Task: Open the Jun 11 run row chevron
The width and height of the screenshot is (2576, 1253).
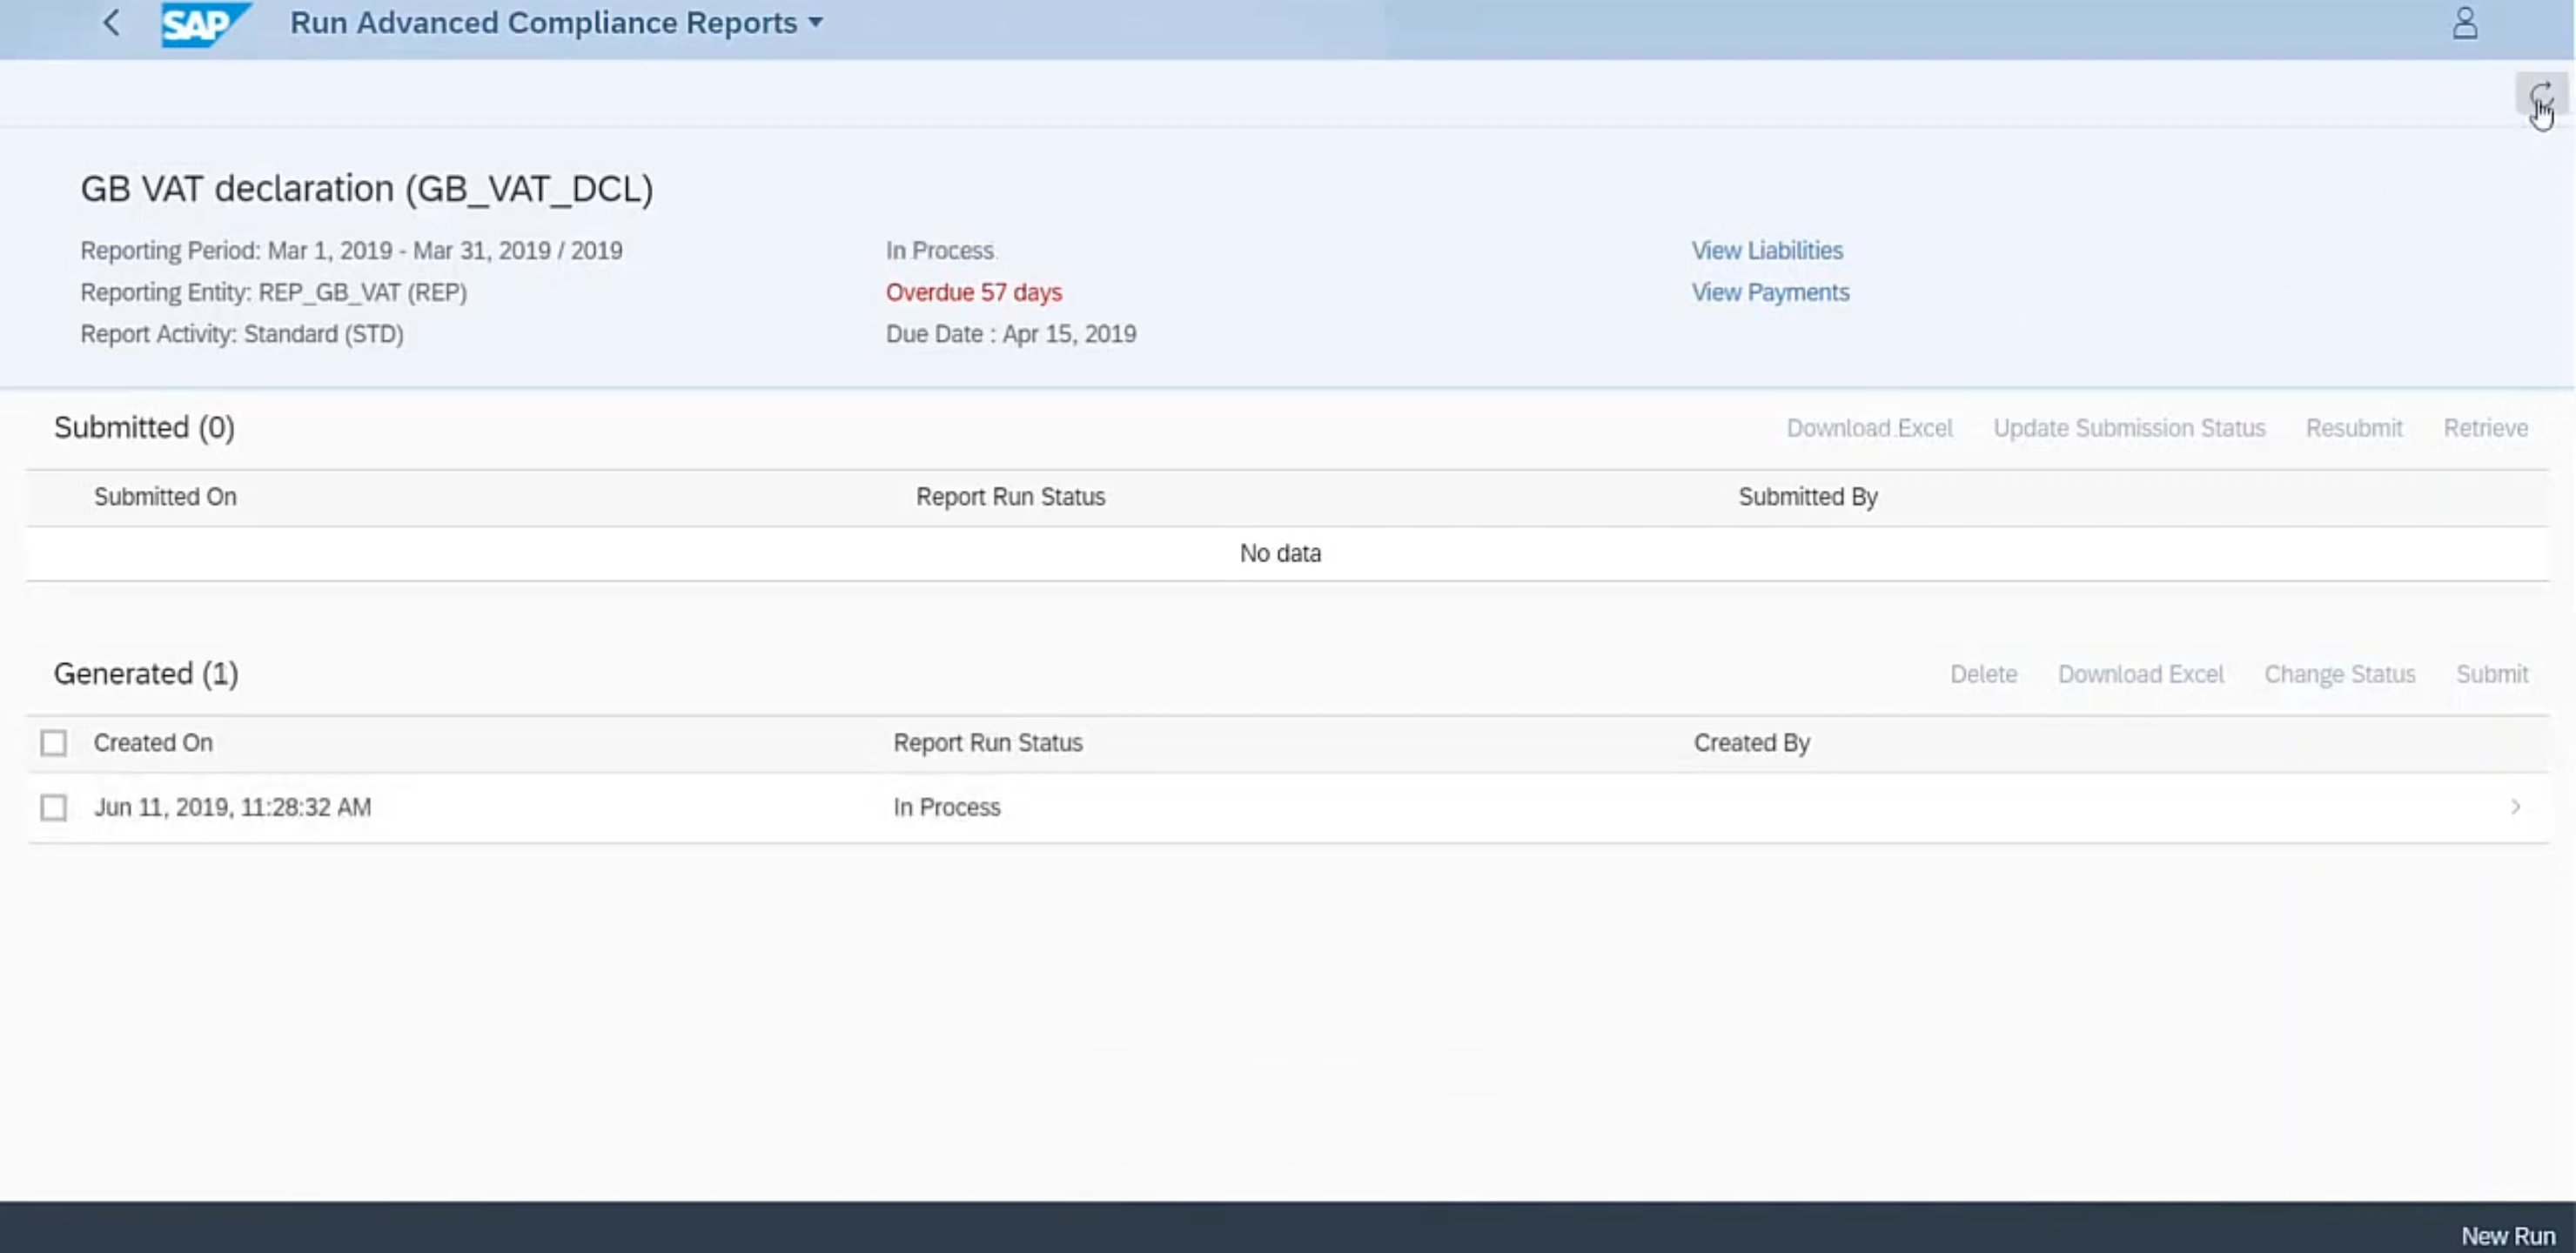Action: 2515,807
